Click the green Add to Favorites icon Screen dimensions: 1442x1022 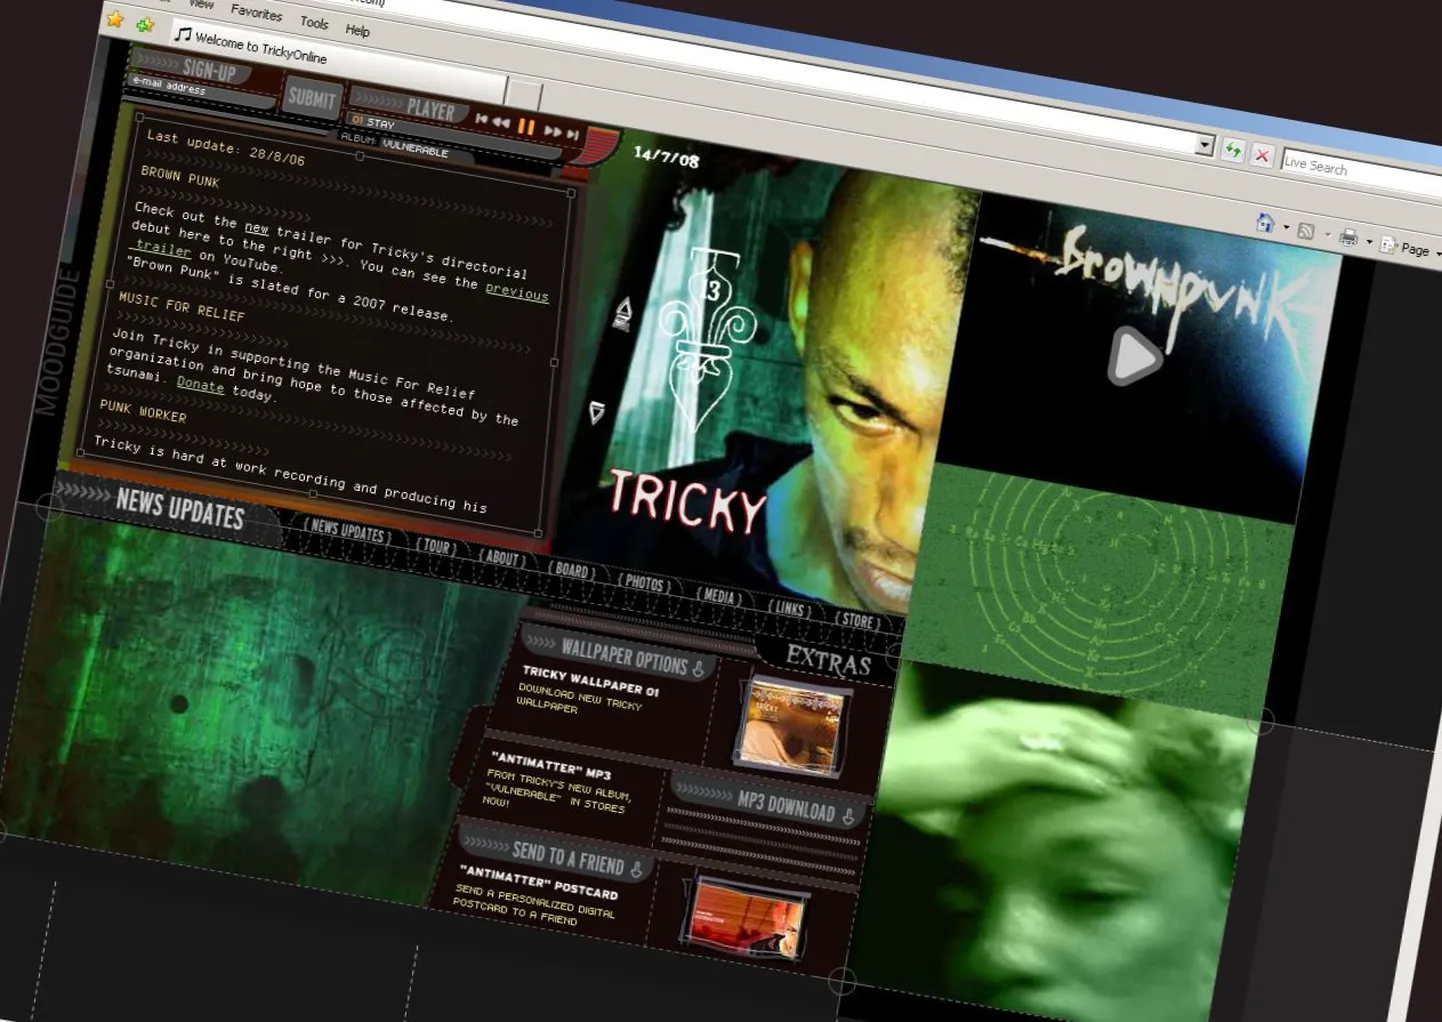pyautogui.click(x=146, y=25)
